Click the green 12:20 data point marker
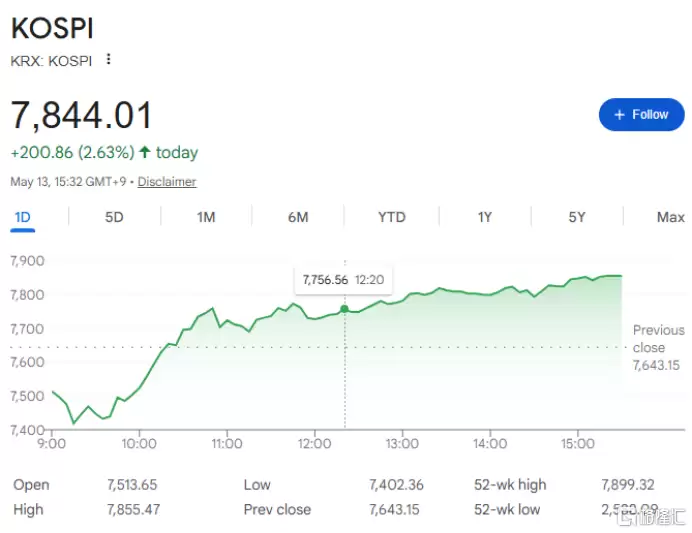Screen dimensions: 692x533 coord(345,309)
